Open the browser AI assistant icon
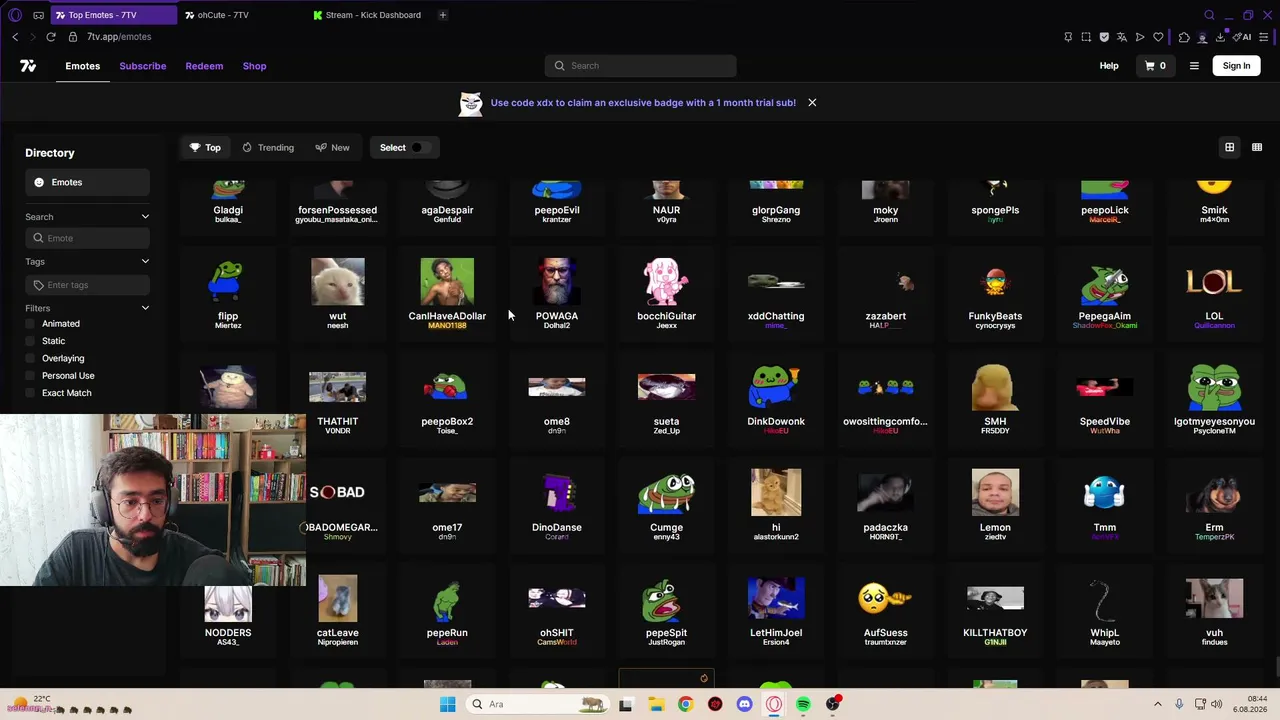The image size is (1280, 720). (x=1244, y=37)
